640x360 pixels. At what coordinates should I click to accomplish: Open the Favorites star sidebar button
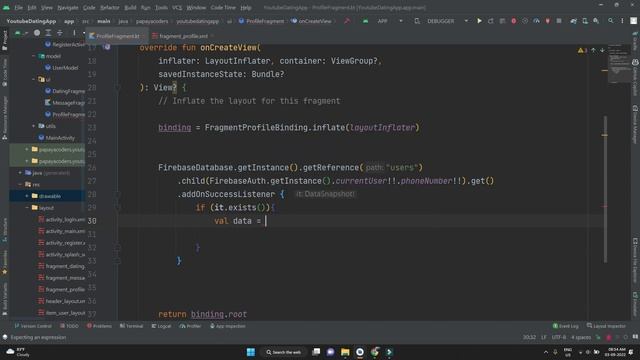coord(4,261)
